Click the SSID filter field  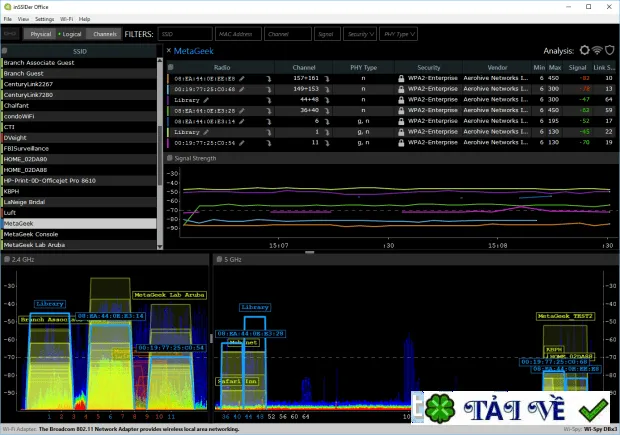click(x=185, y=34)
